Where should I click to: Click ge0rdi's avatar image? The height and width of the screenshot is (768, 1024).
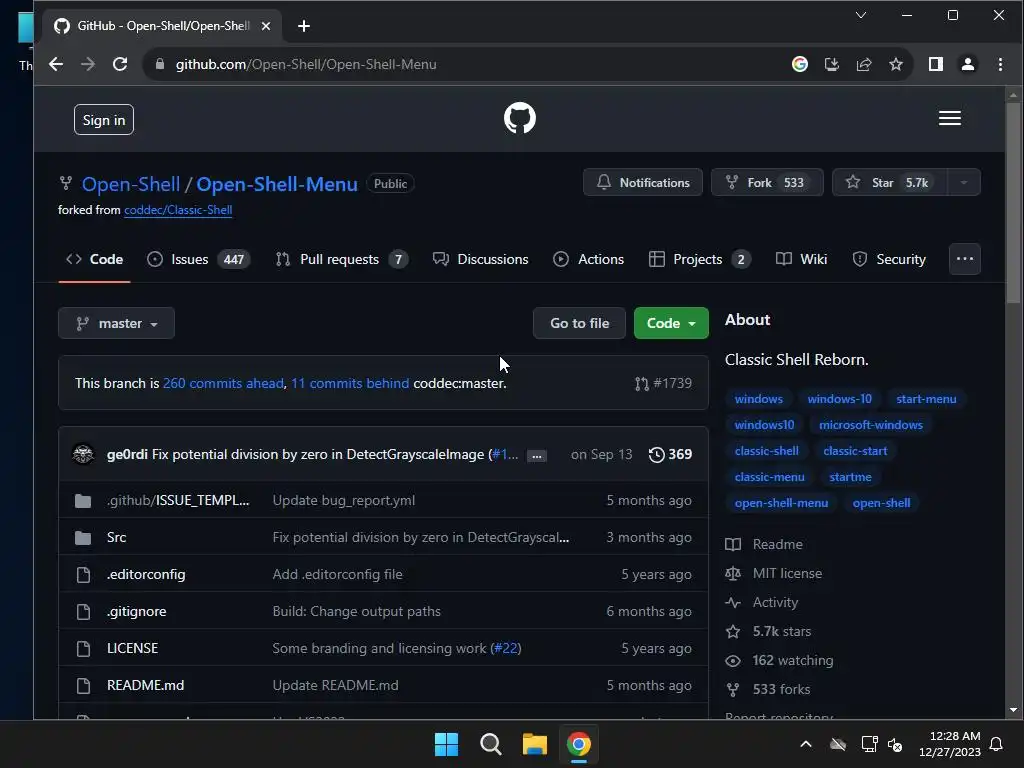point(83,454)
